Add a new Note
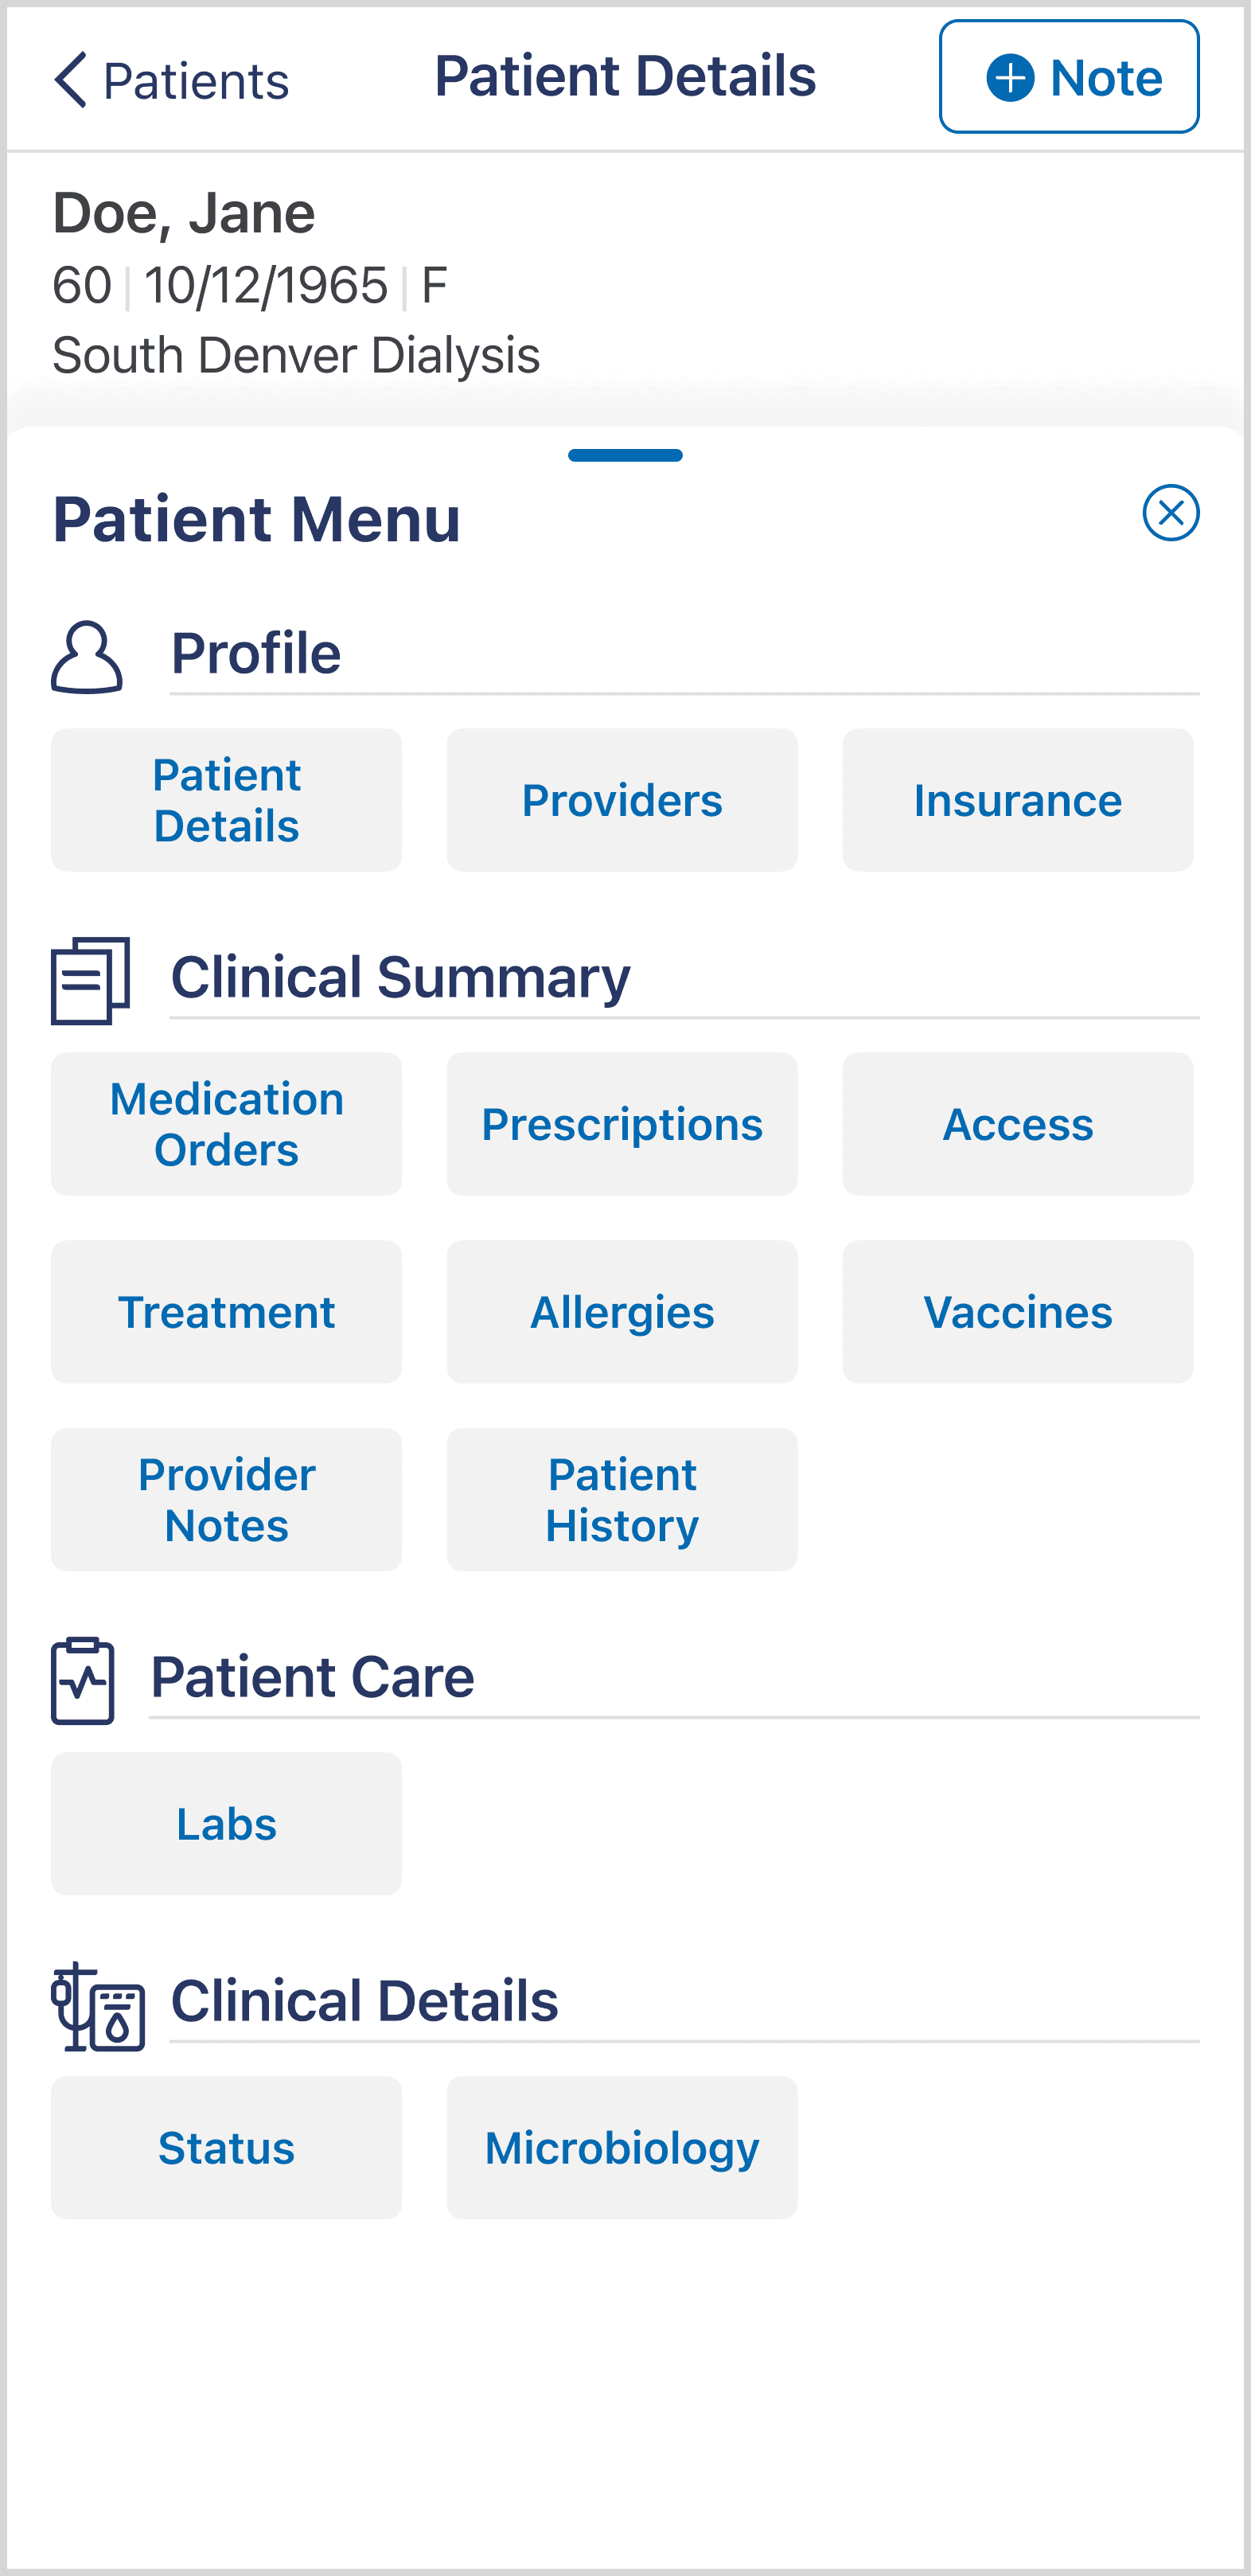1251x2576 pixels. pos(1068,77)
